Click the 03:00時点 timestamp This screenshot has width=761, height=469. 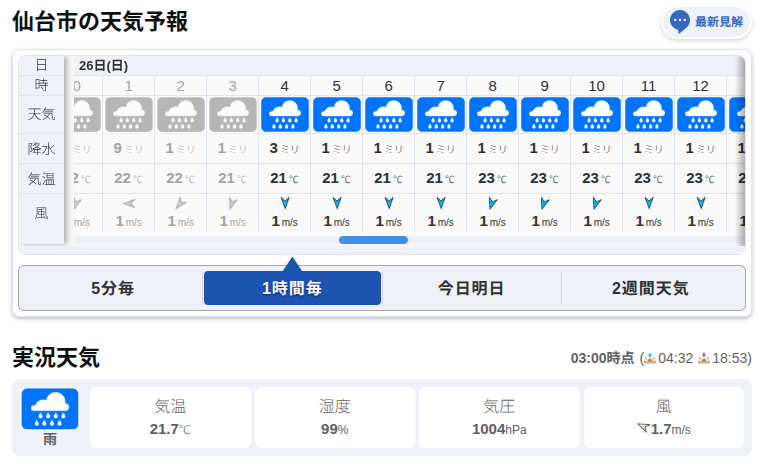[x=602, y=358]
